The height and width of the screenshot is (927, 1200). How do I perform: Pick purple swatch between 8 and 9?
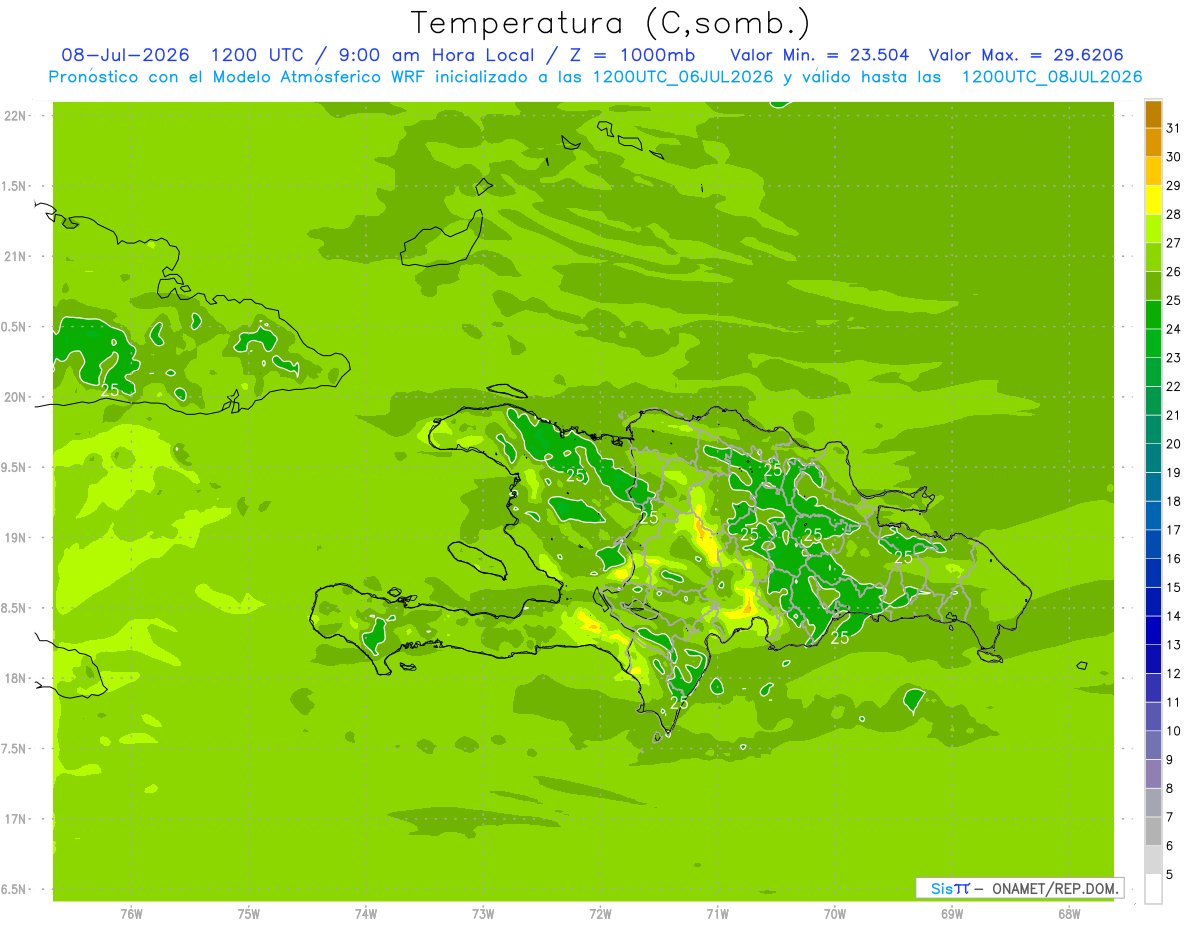(1153, 774)
